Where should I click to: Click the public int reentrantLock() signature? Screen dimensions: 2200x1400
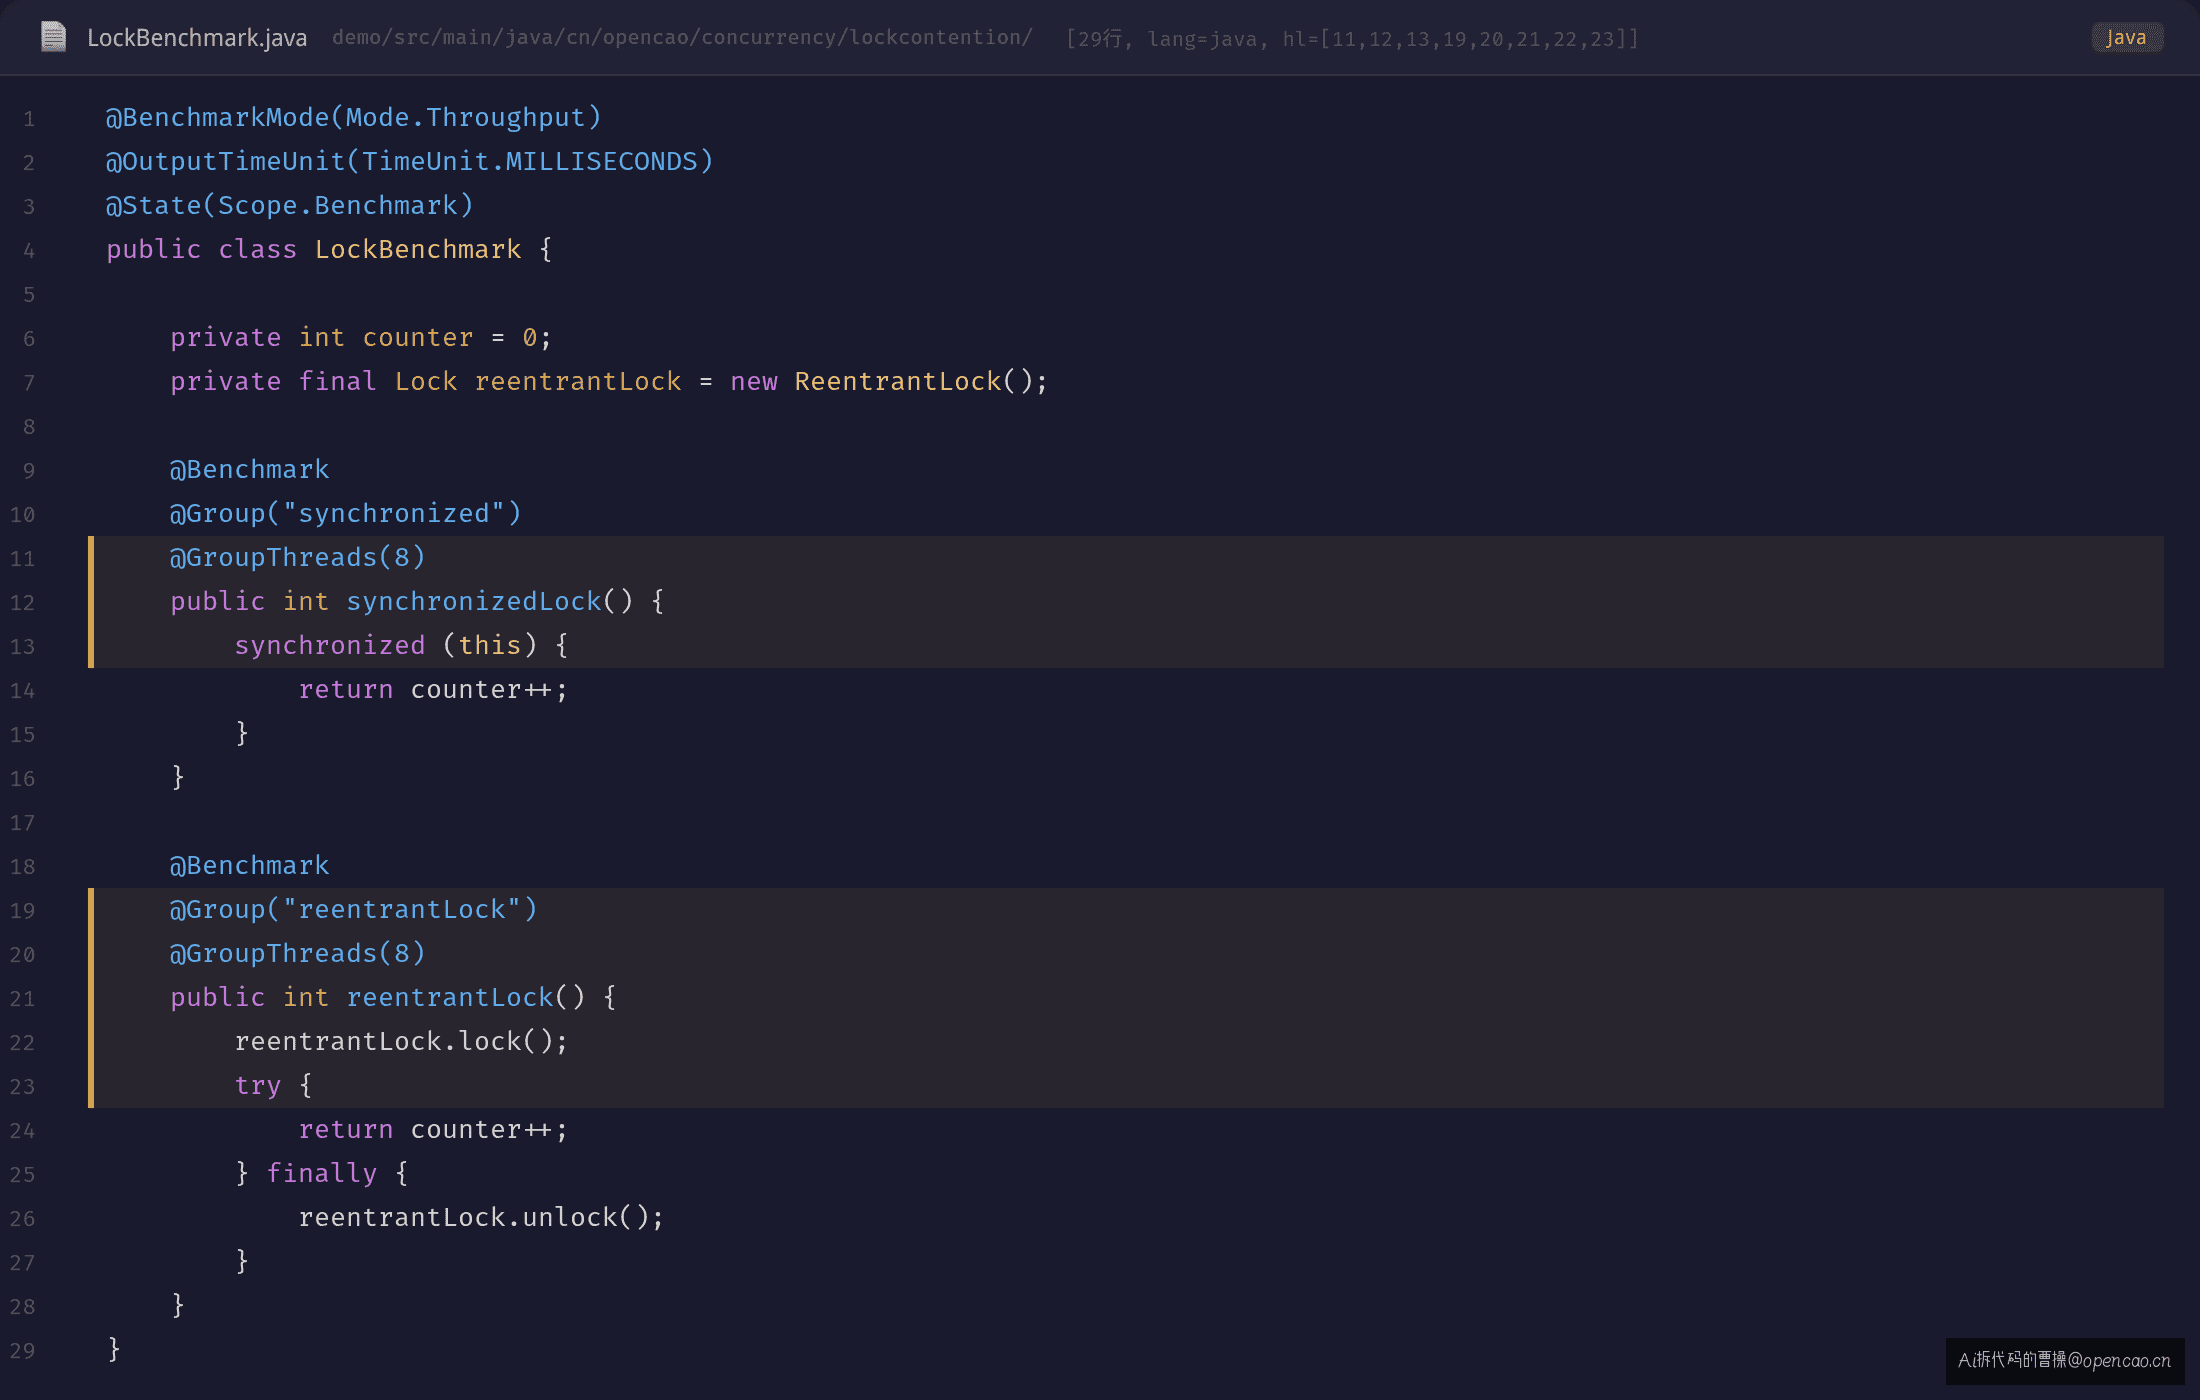click(x=393, y=997)
